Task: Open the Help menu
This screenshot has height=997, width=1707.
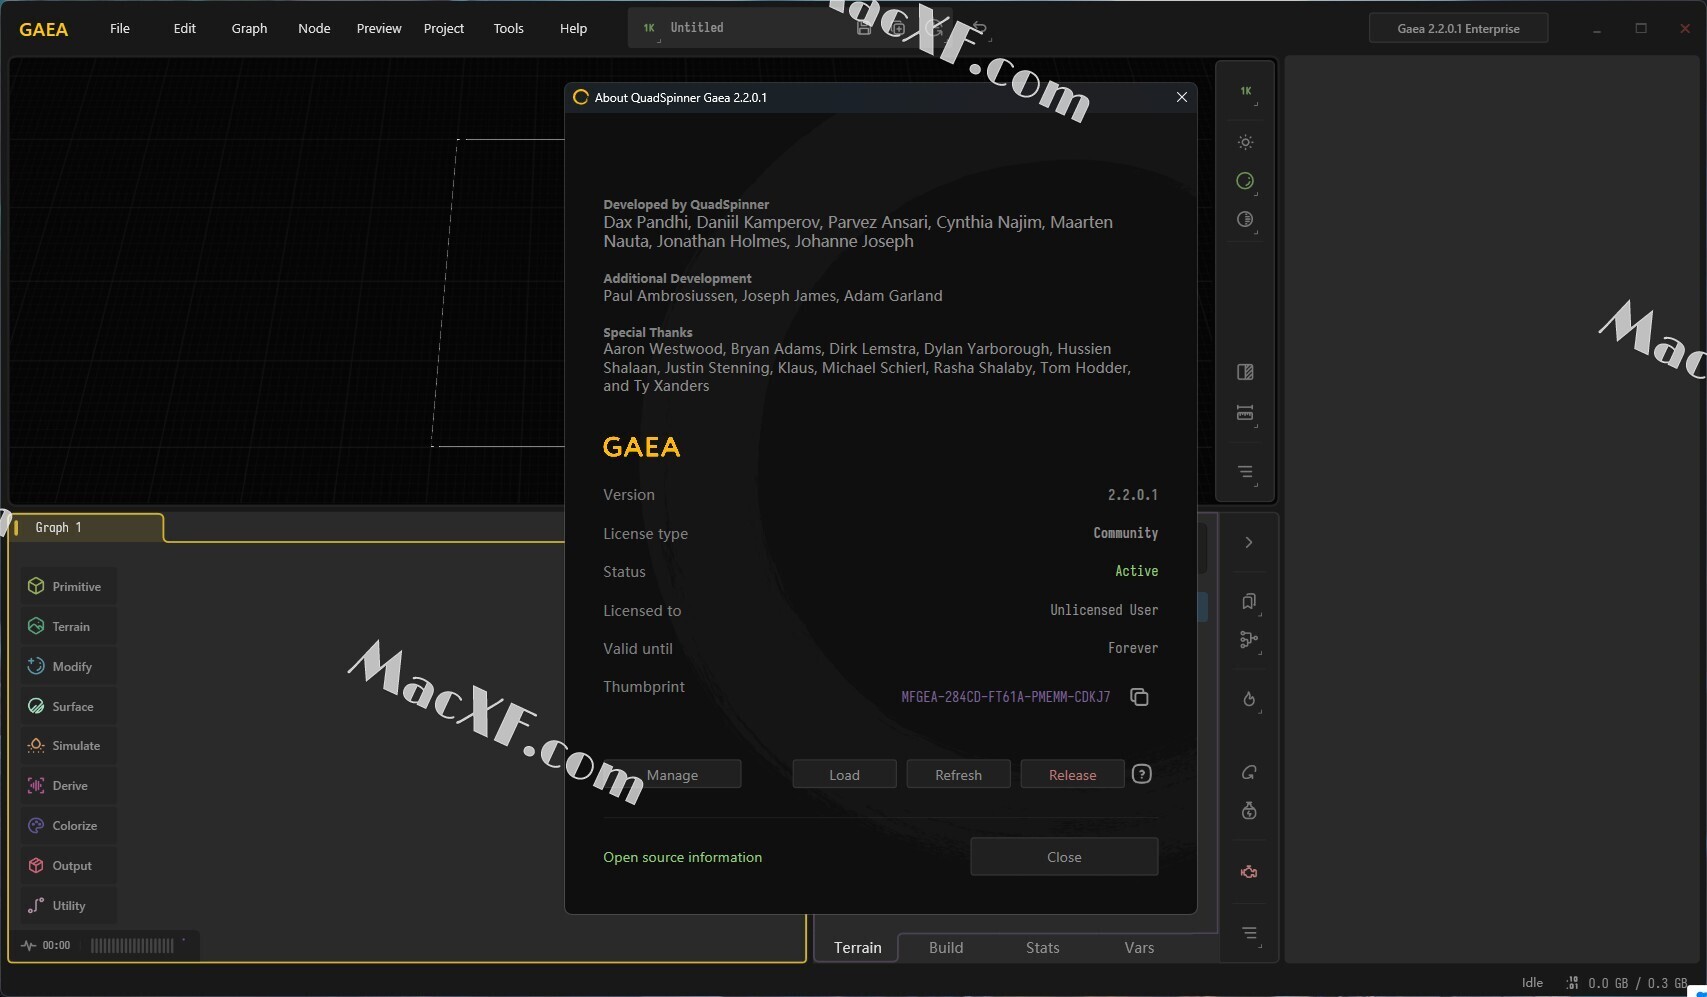Action: point(573,28)
